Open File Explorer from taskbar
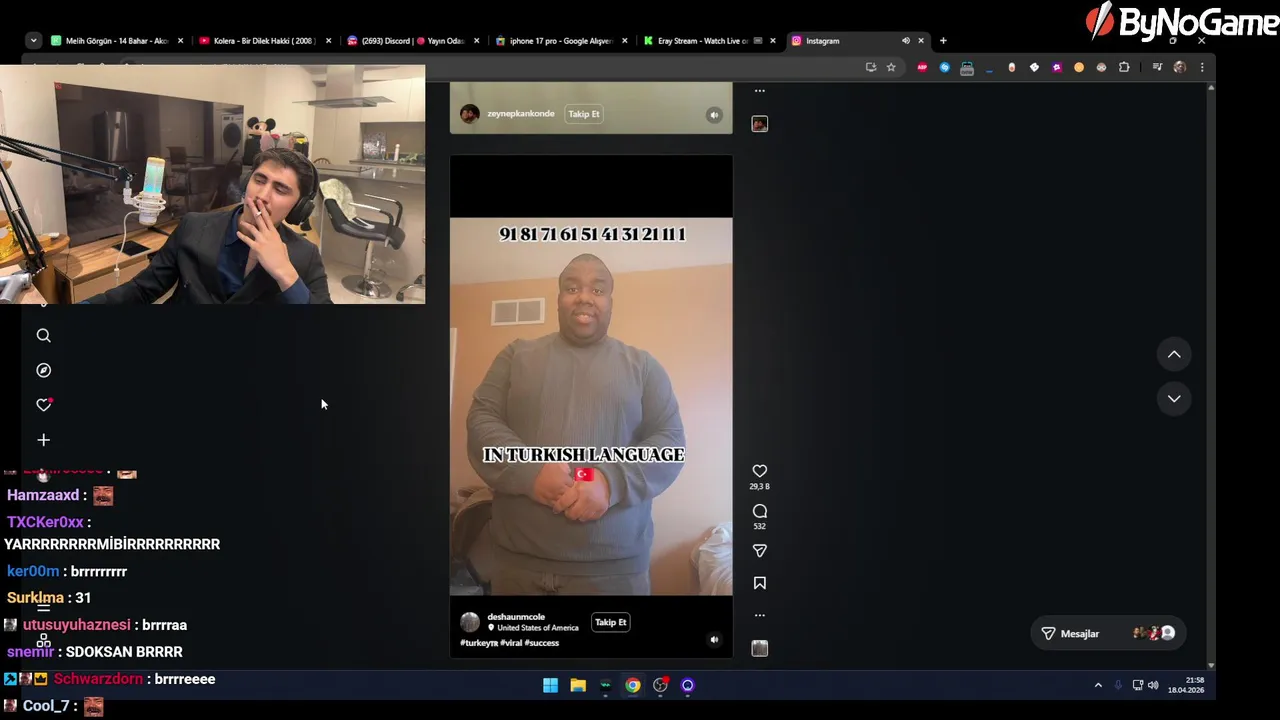The height and width of the screenshot is (720, 1280). click(x=578, y=685)
